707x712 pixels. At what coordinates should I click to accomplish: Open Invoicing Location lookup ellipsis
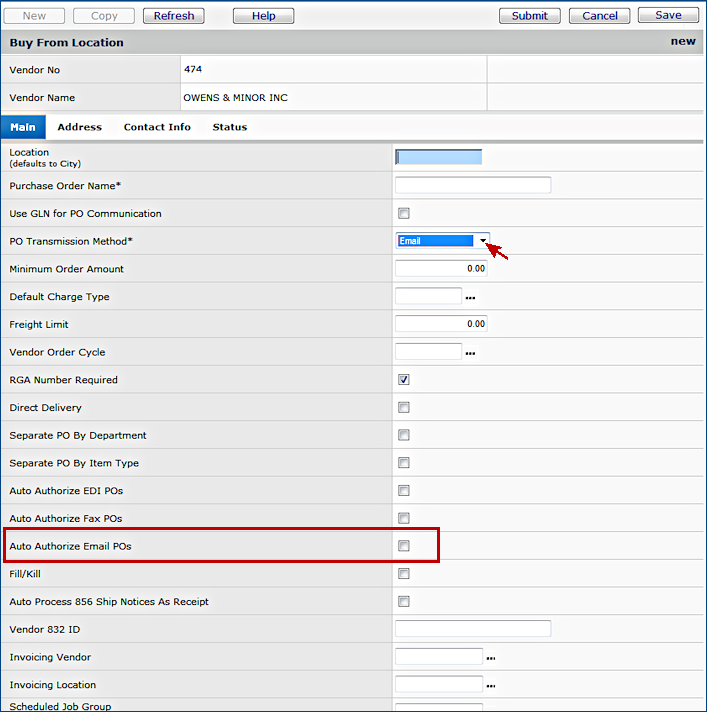491,686
